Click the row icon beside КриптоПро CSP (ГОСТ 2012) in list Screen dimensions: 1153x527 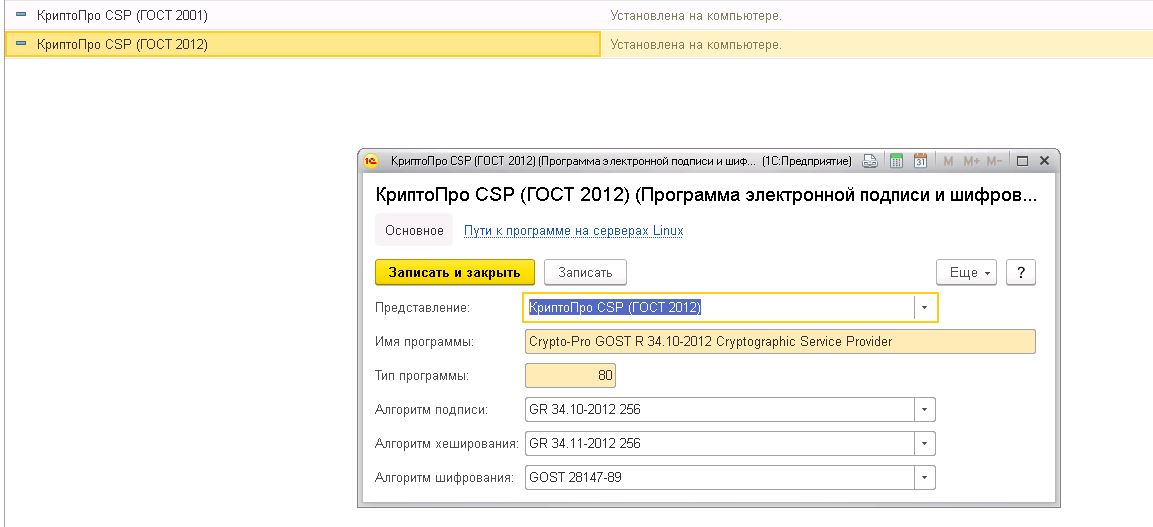pos(21,44)
